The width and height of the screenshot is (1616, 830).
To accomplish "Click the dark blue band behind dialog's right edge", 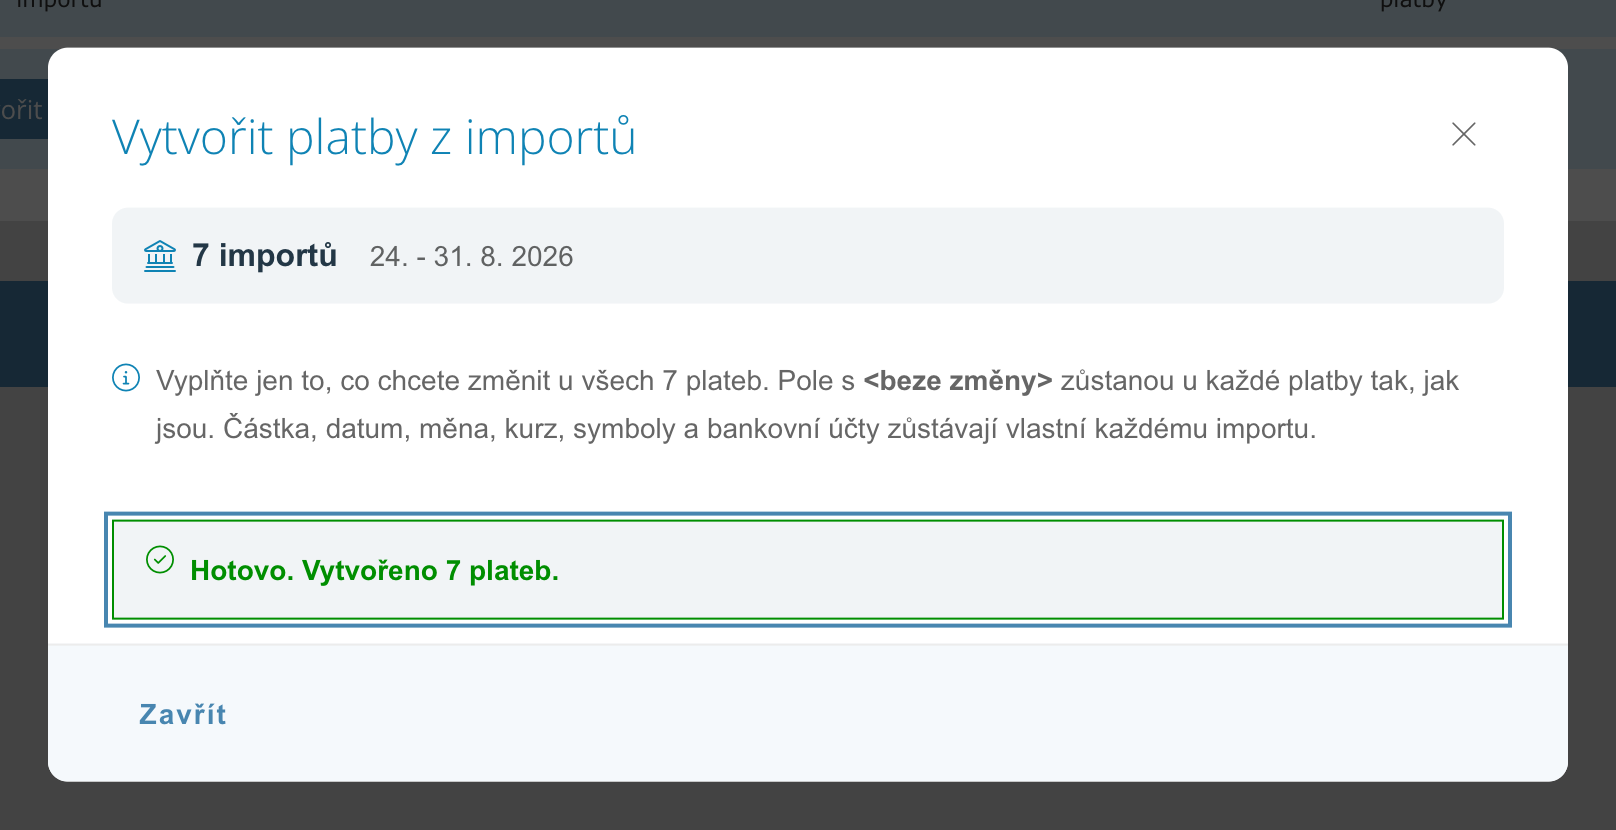I will click(x=1592, y=334).
